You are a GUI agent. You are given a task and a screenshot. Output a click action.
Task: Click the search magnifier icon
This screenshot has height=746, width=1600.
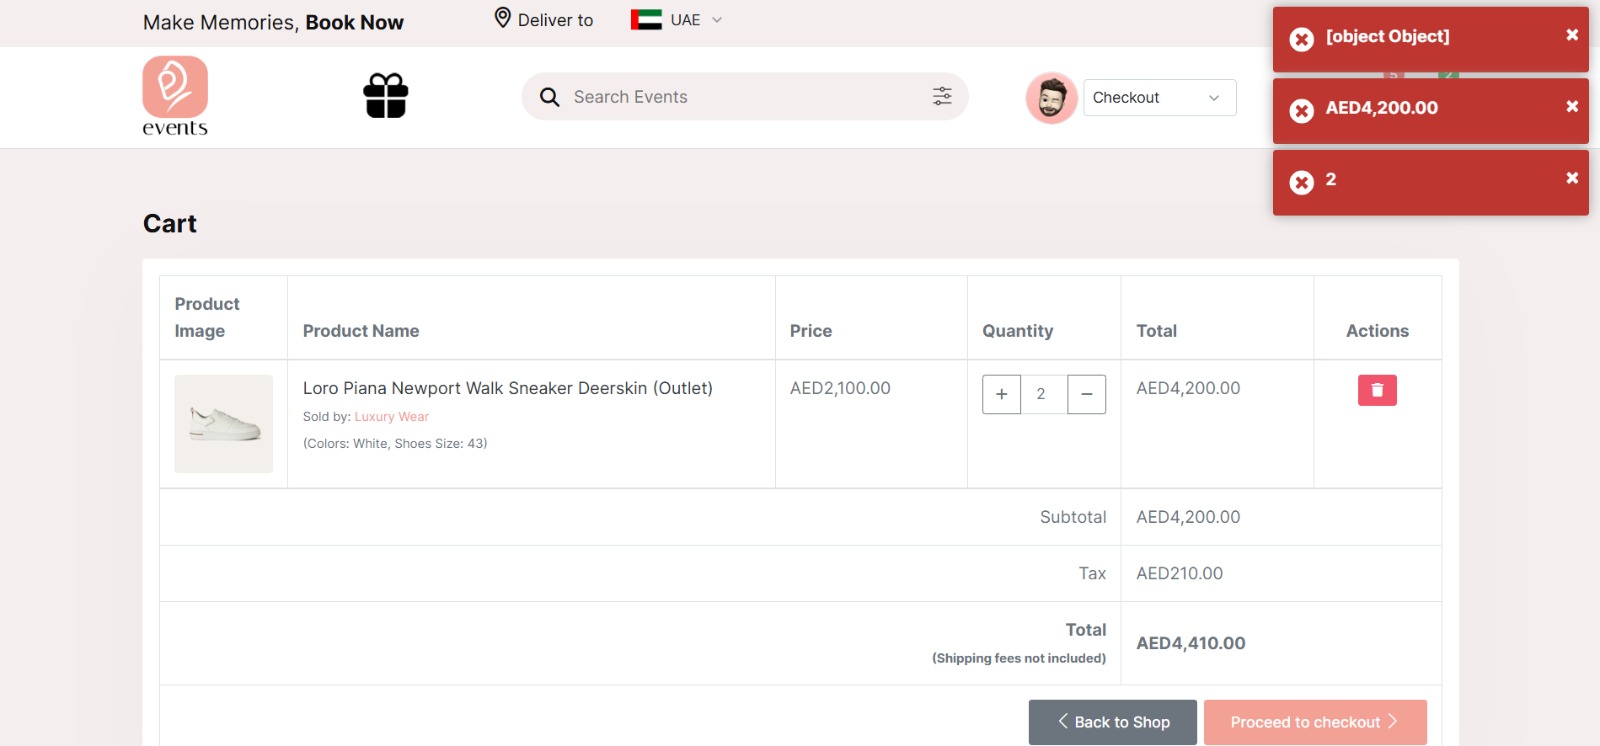pyautogui.click(x=549, y=97)
